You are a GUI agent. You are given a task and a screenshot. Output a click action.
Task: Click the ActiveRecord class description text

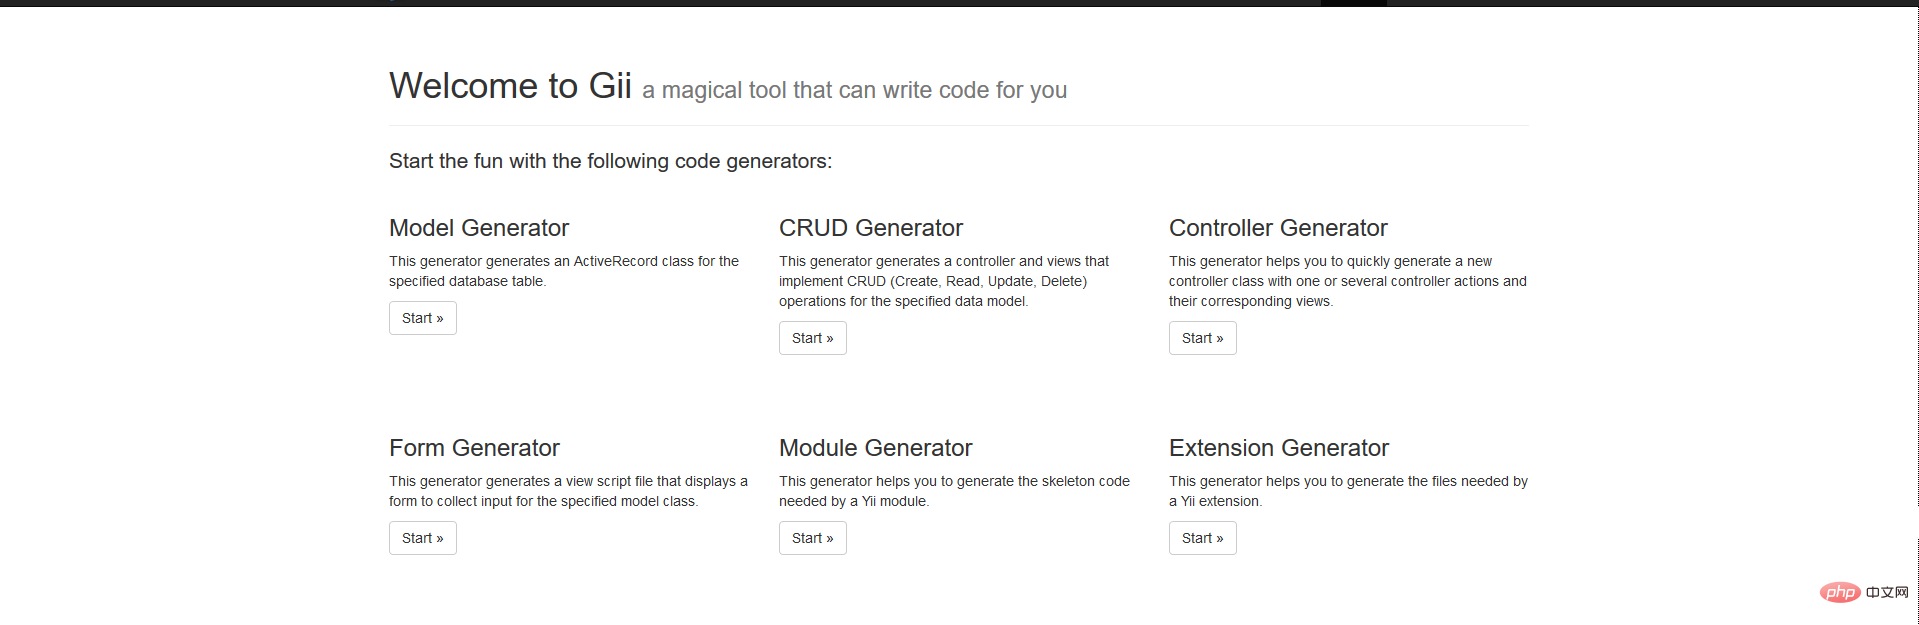pos(564,271)
